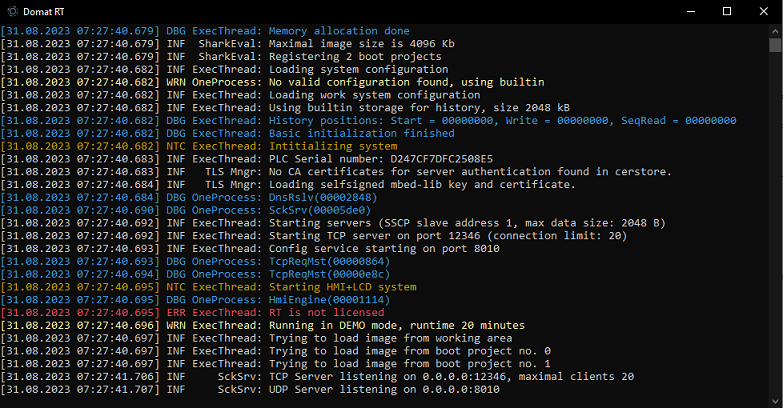This screenshot has width=783, height=408.
Task: Click the 'No valid configuration found' warning line
Action: click(273, 82)
